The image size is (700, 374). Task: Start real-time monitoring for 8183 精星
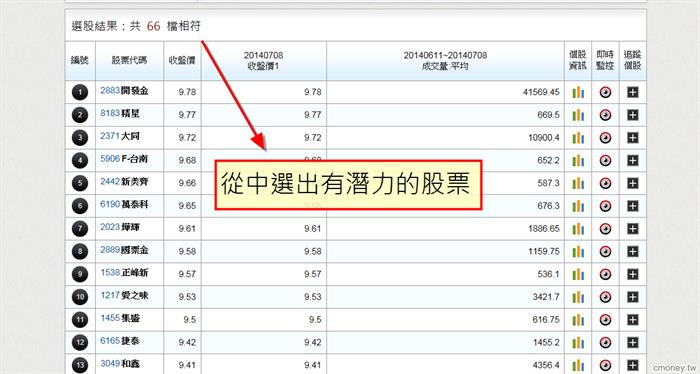click(605, 115)
